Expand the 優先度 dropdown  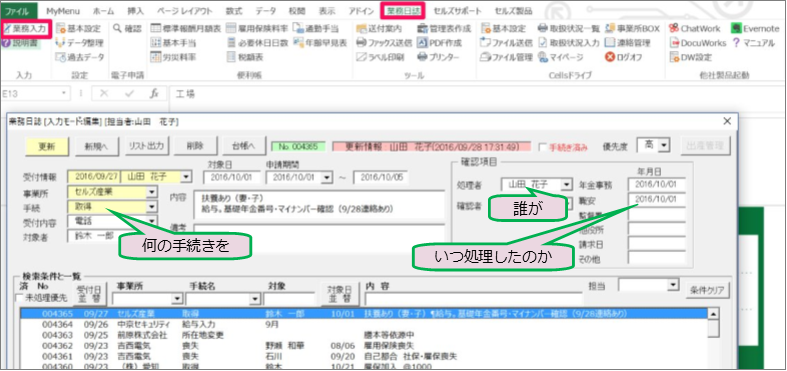tap(665, 146)
